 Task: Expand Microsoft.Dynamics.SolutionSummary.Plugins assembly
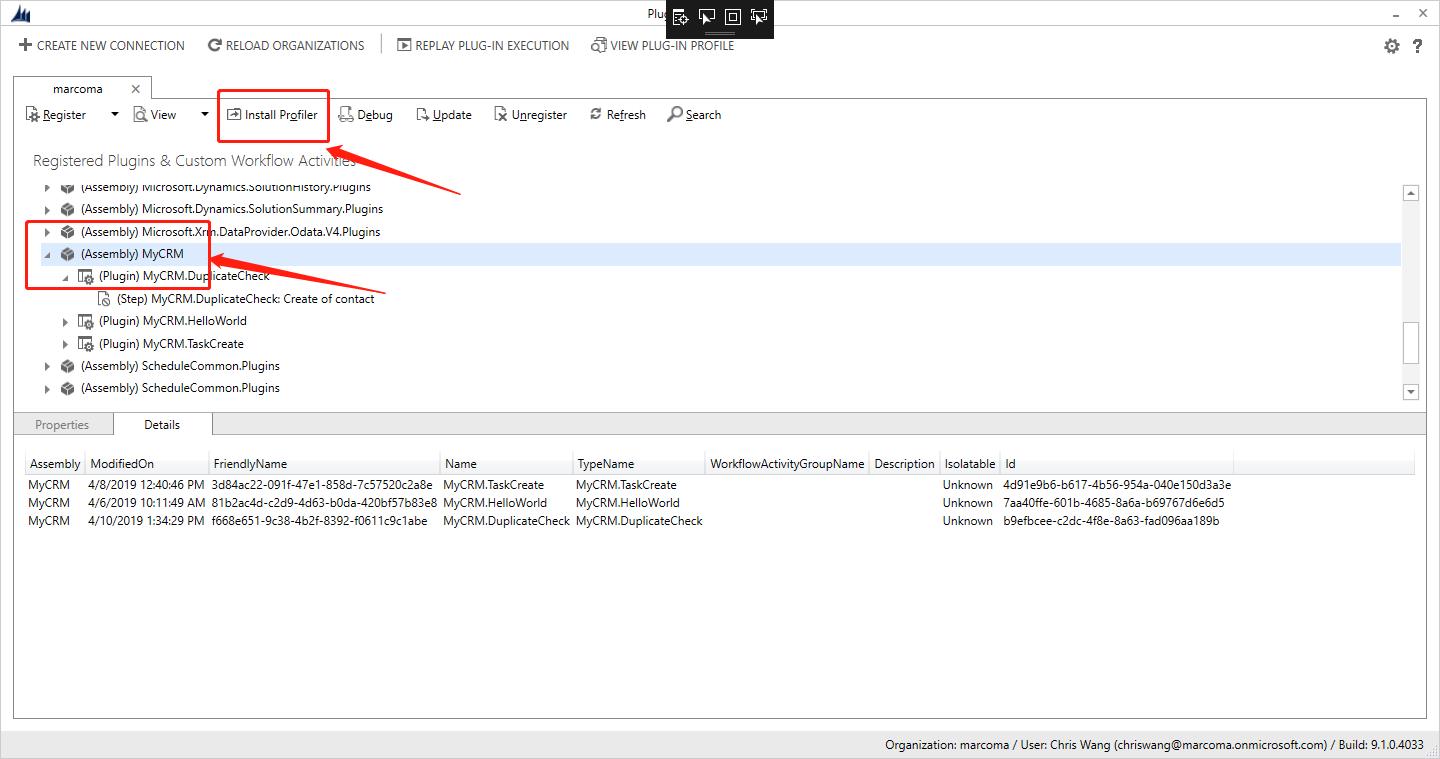click(47, 209)
